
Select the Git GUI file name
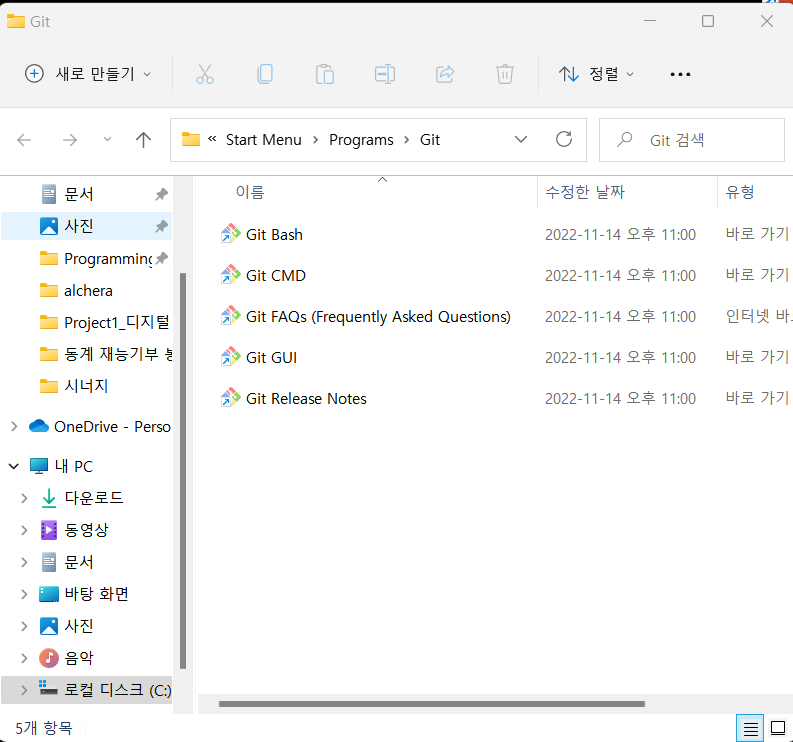[271, 358]
